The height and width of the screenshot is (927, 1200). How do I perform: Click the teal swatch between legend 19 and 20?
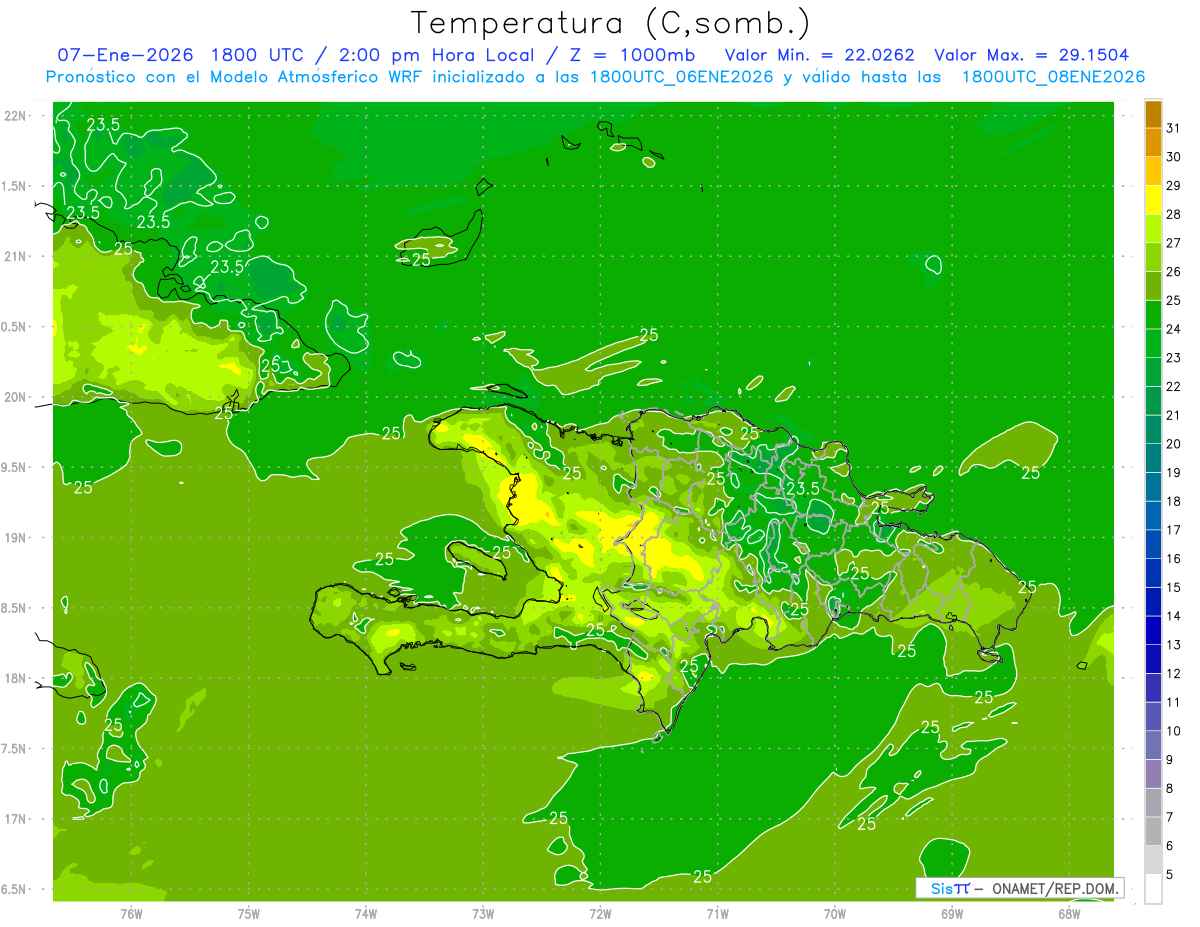(1153, 459)
